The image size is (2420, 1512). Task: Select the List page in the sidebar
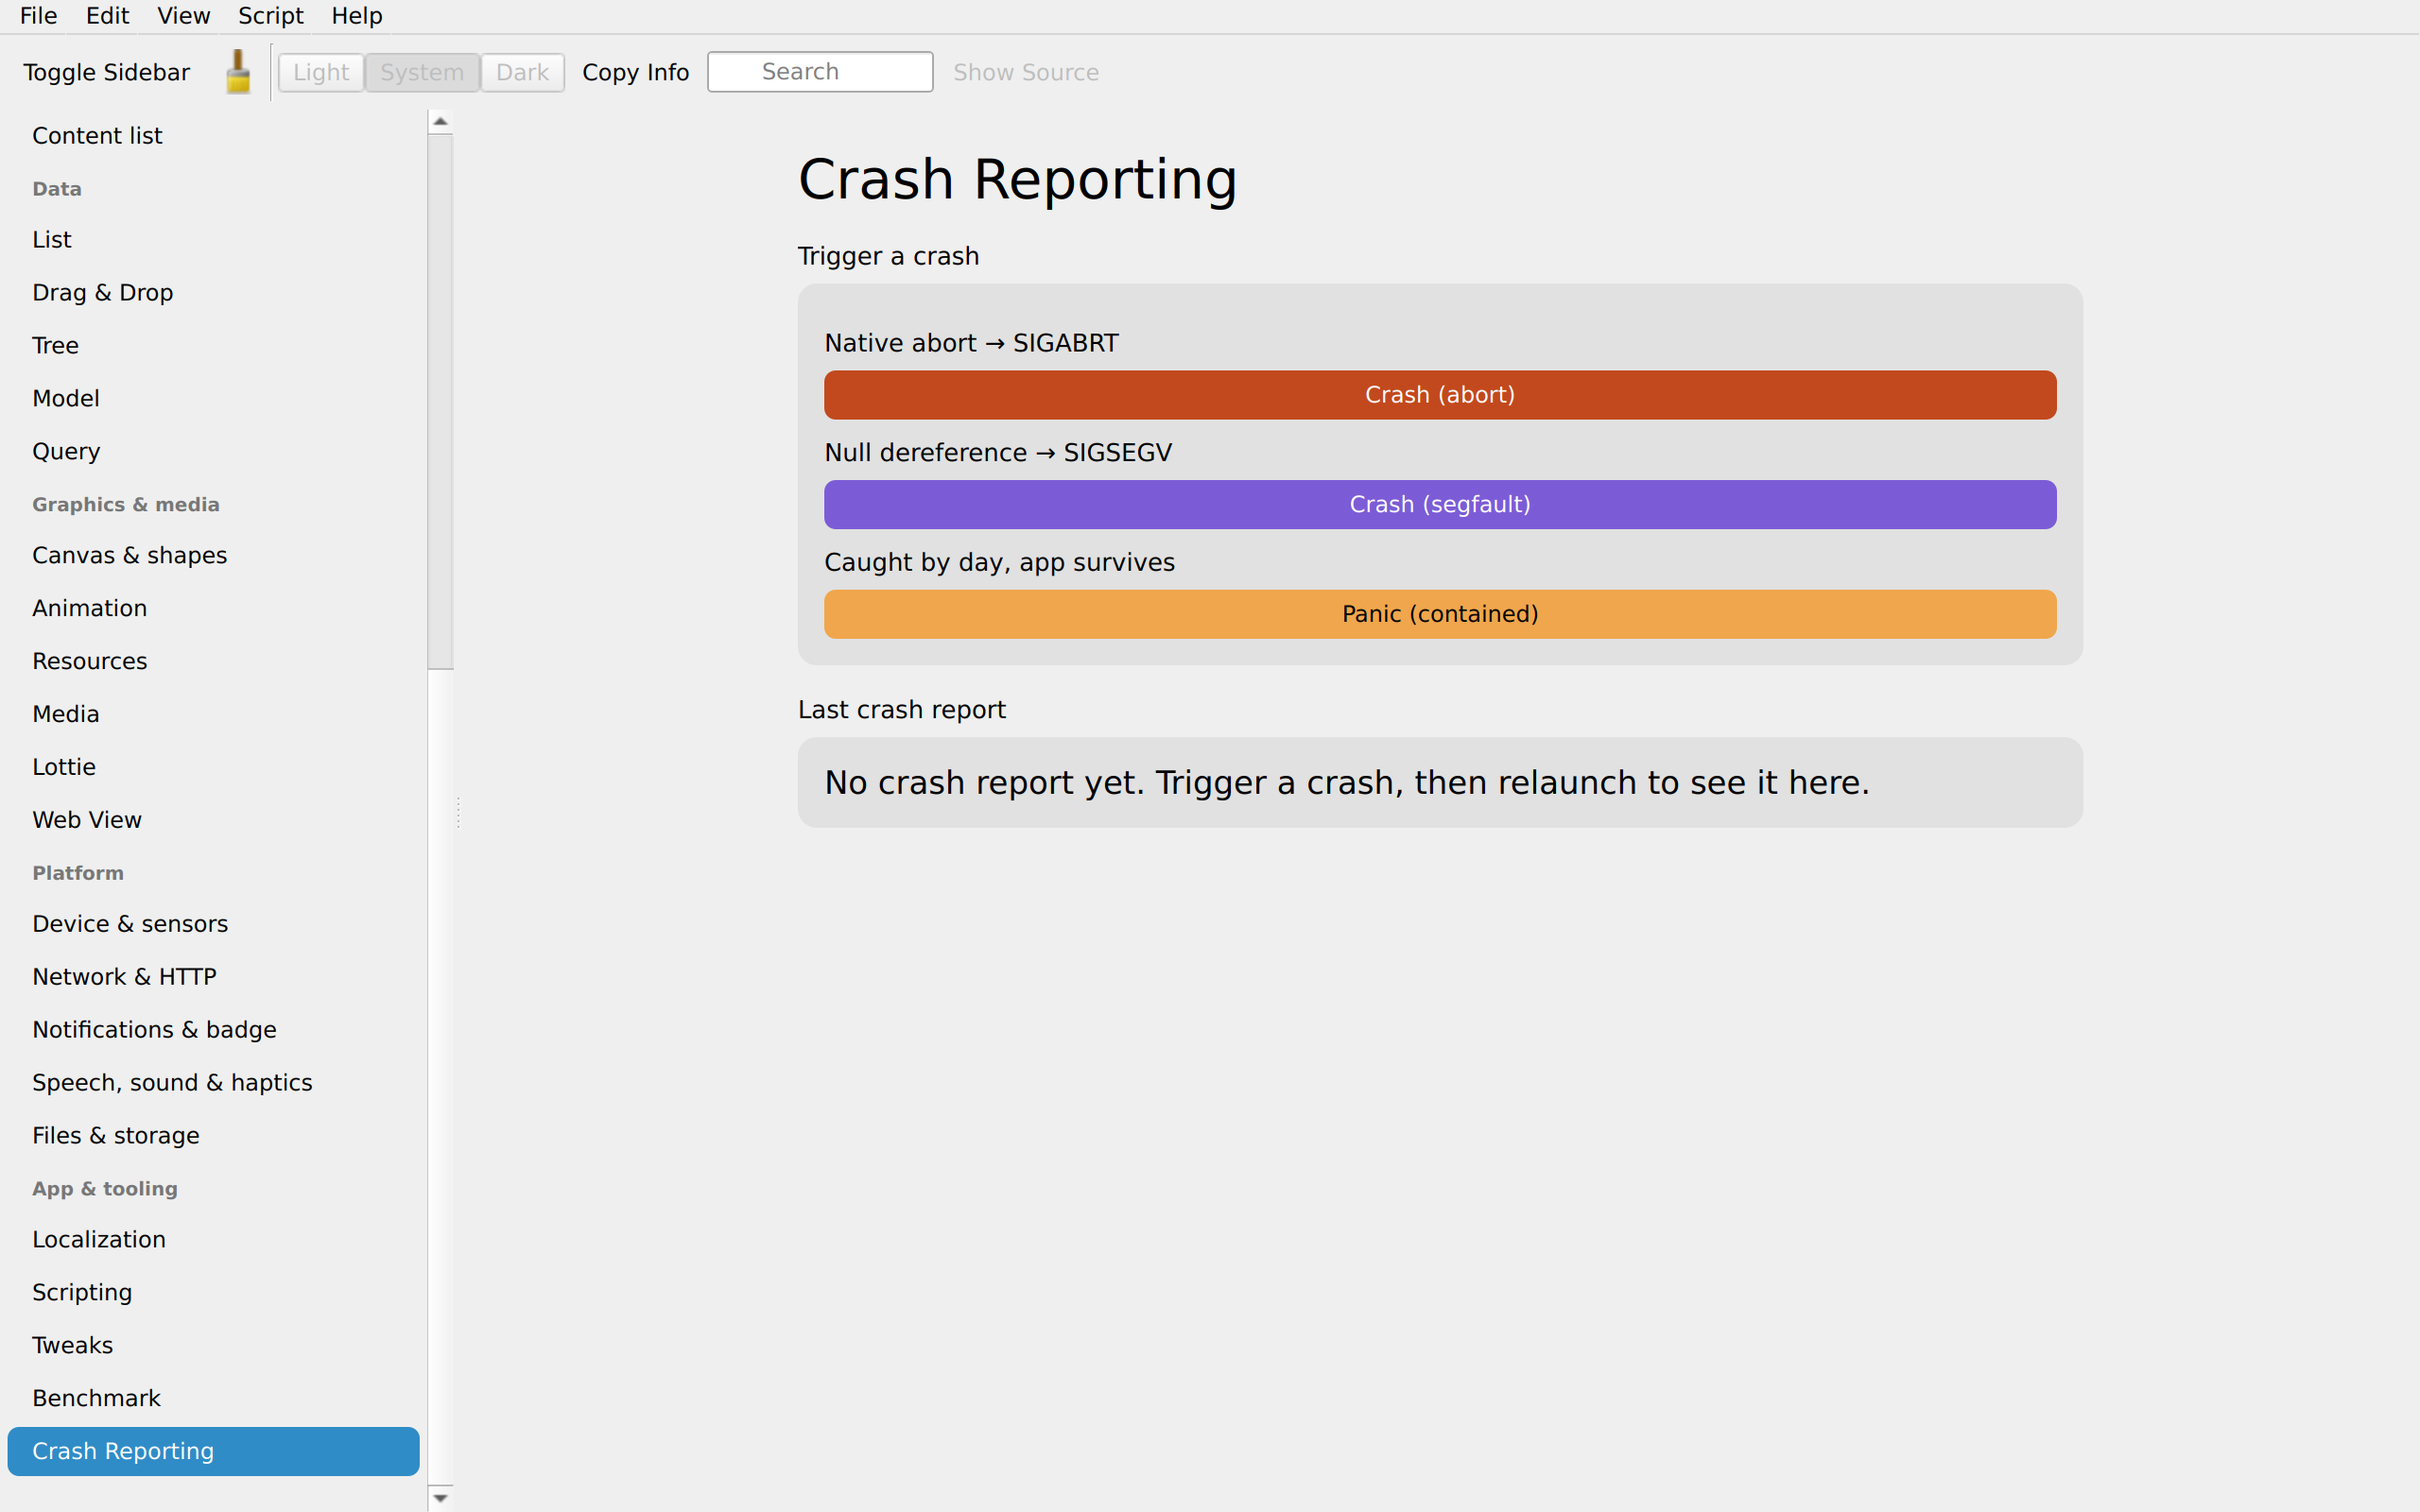(x=213, y=240)
